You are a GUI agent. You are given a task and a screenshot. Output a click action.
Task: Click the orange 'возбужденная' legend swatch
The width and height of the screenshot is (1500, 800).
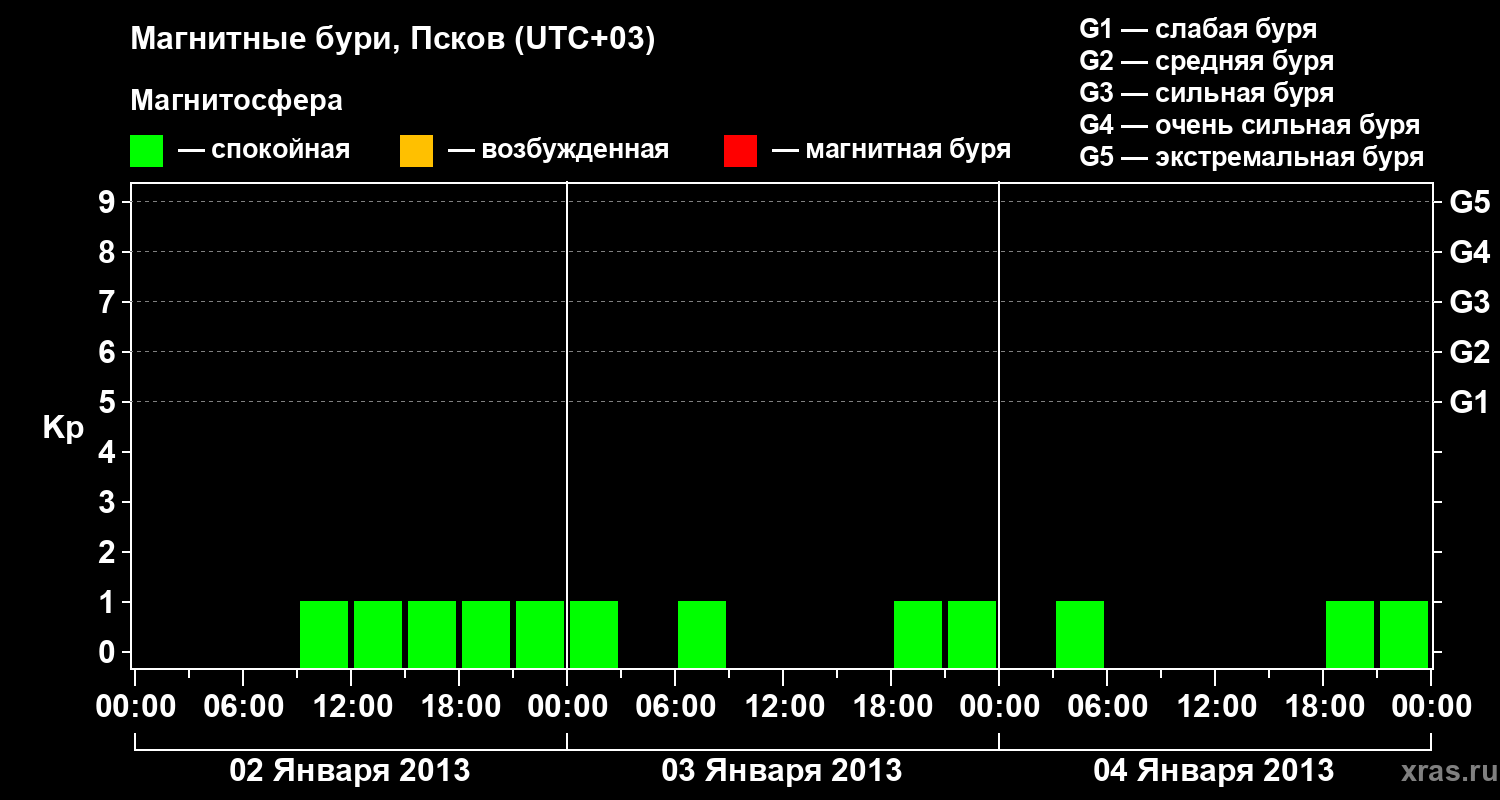point(416,151)
